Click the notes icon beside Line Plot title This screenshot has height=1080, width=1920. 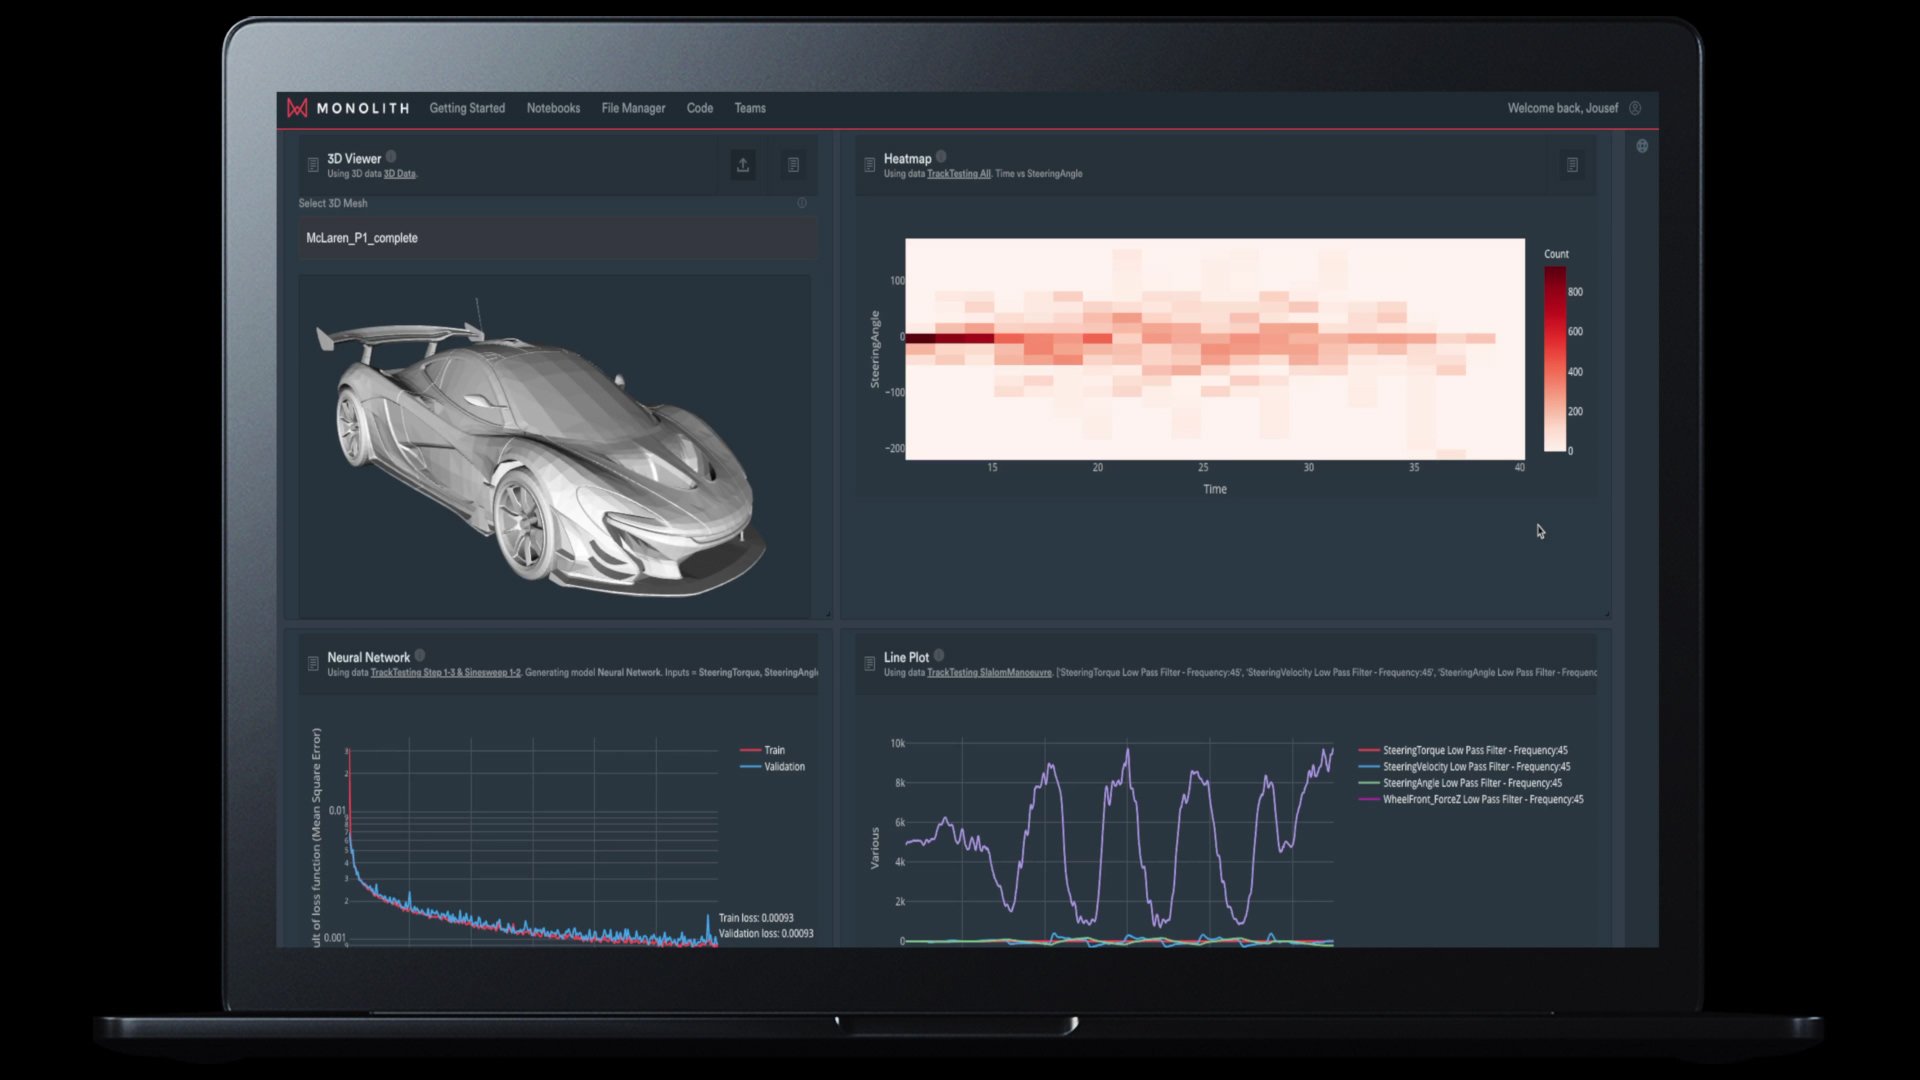click(x=867, y=664)
